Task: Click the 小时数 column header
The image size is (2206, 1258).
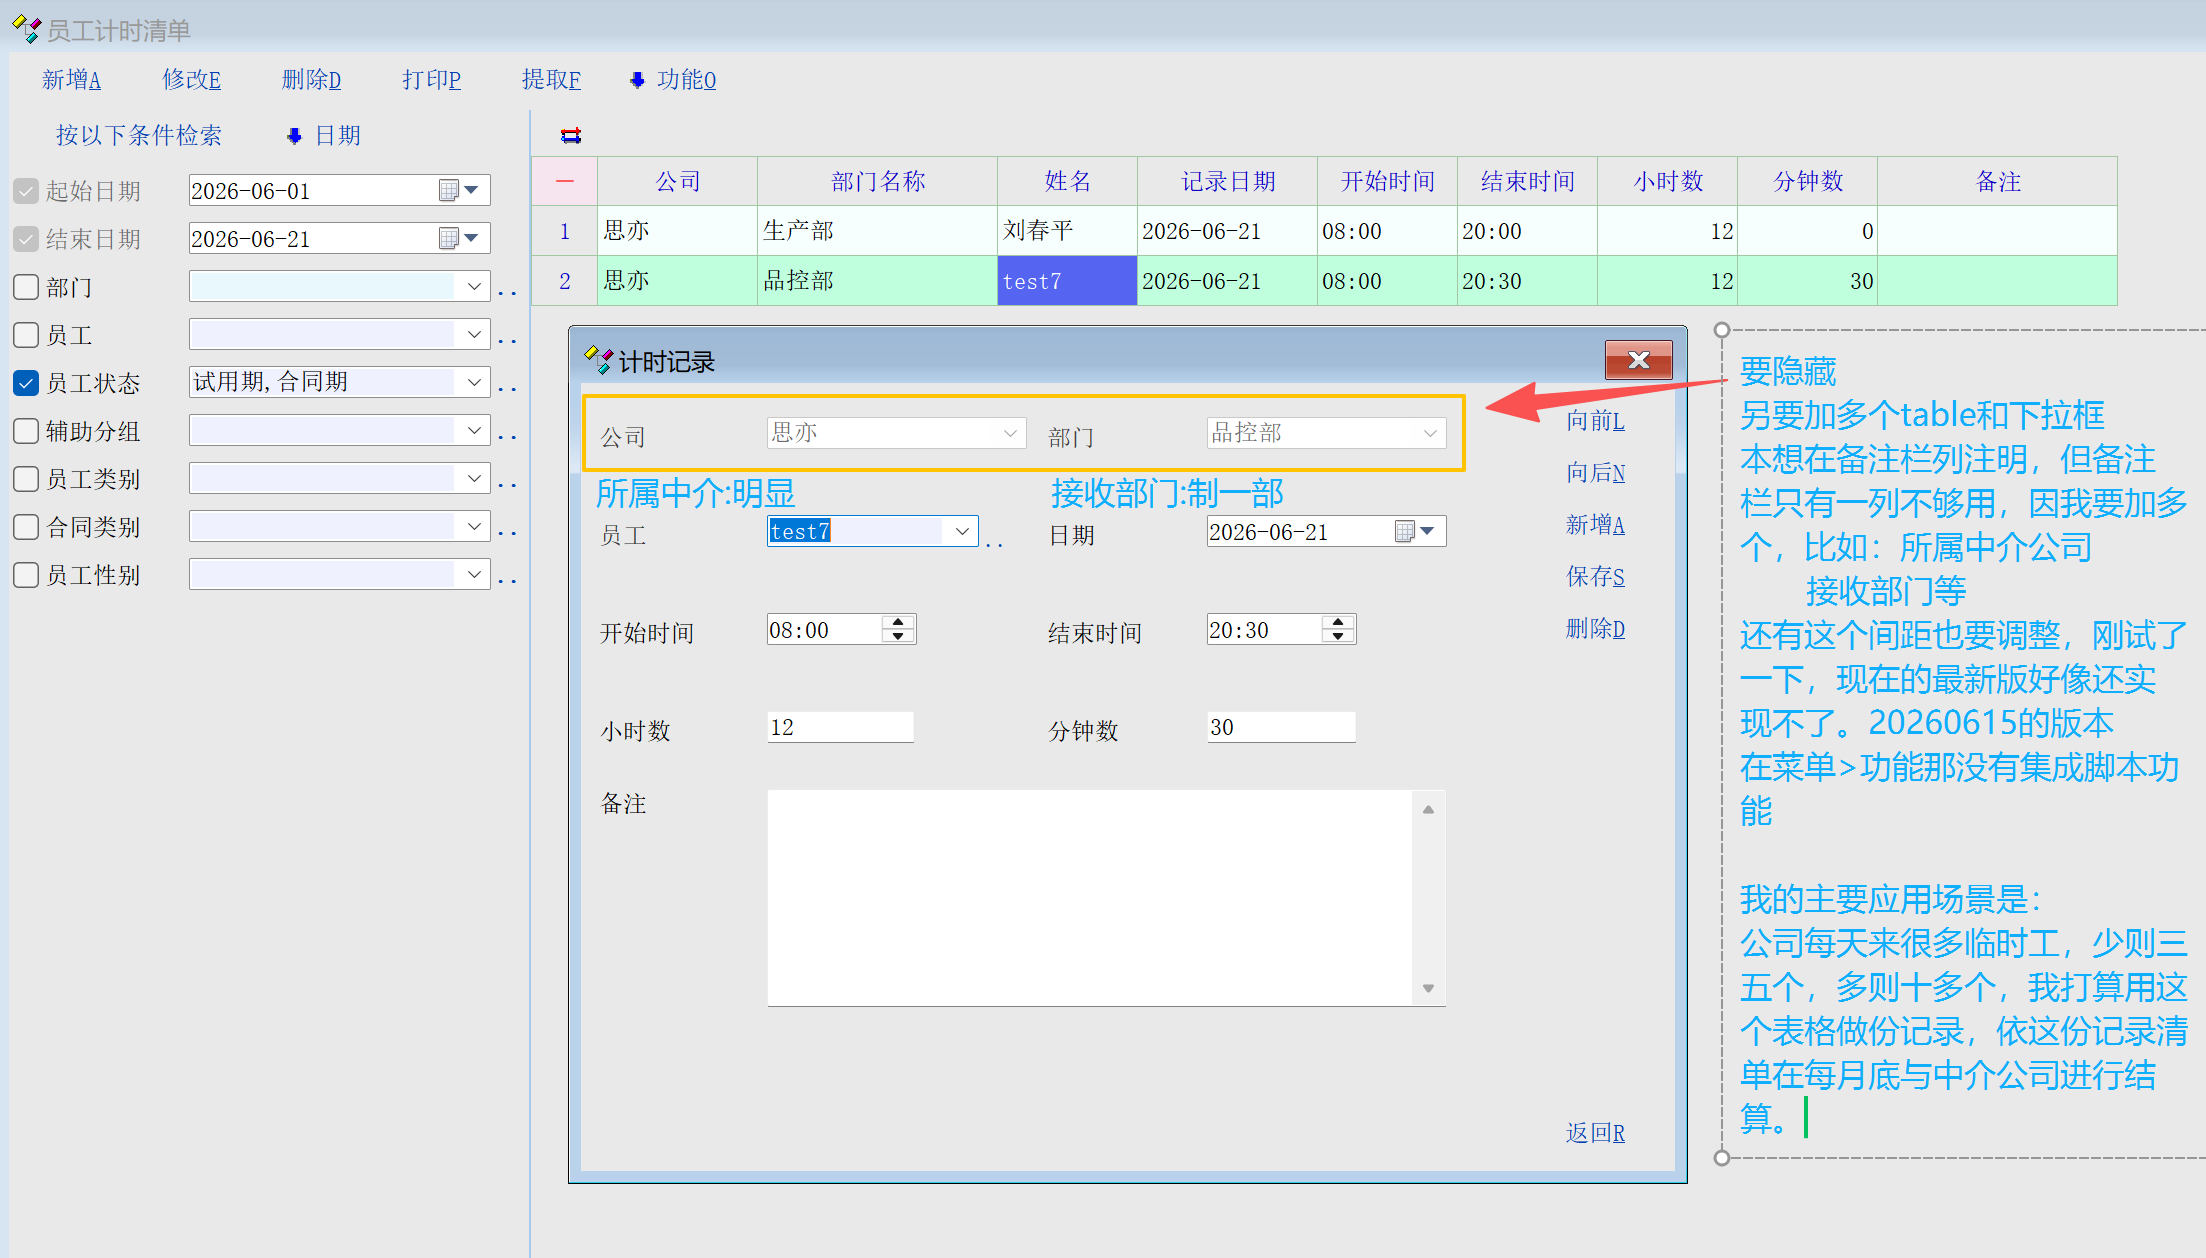Action: 1667,181
